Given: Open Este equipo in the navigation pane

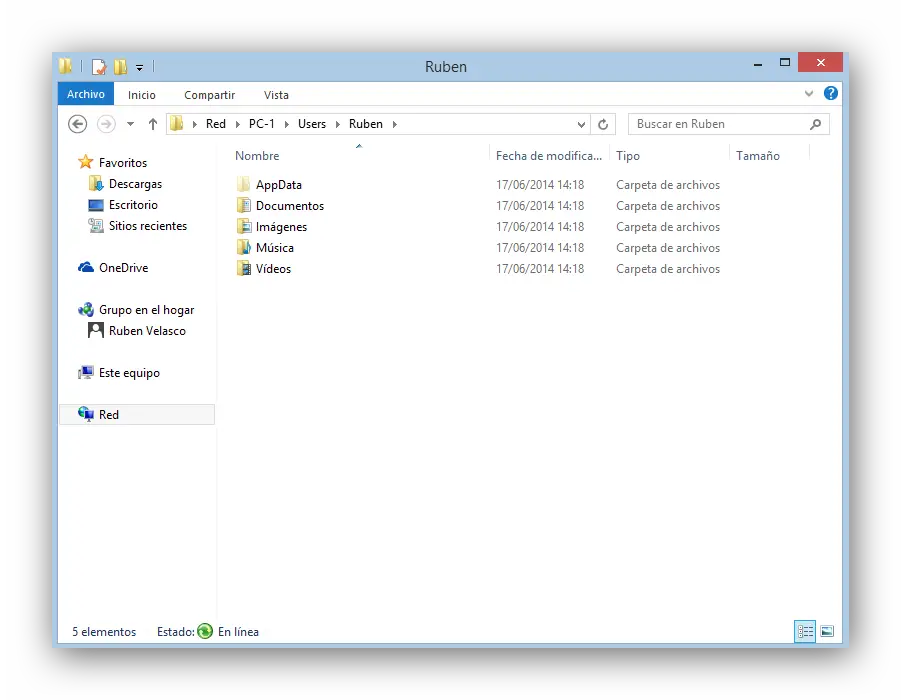Looking at the screenshot, I should [129, 373].
